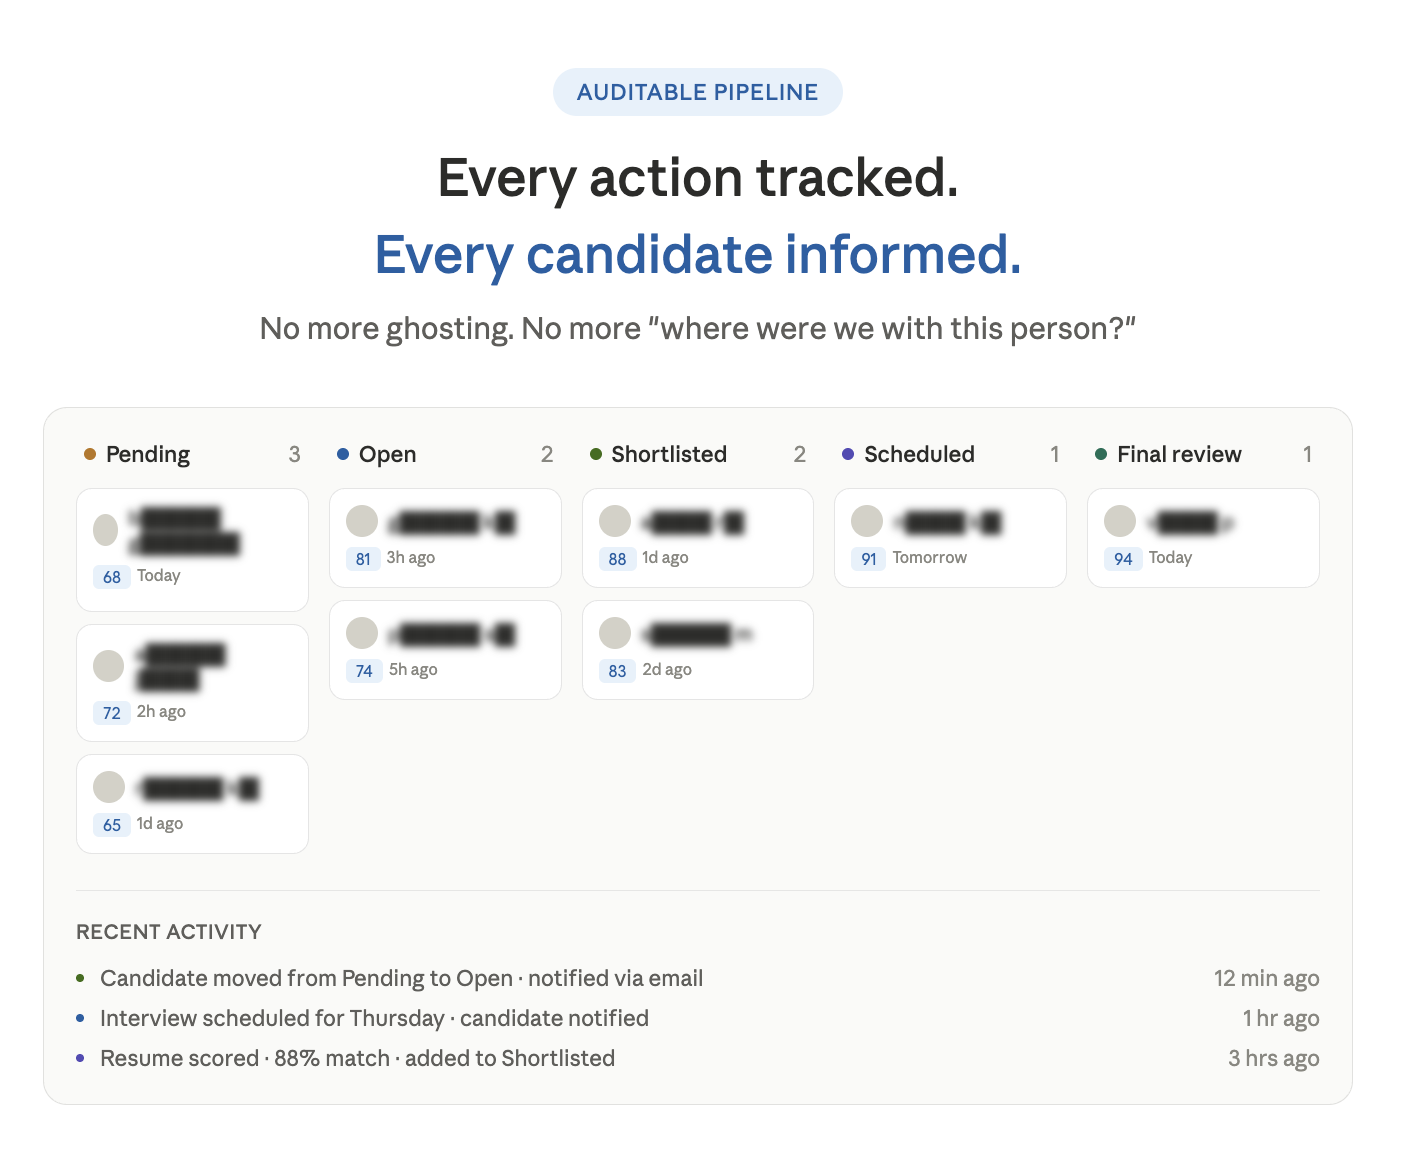Open the candidate card from 2d ago
The height and width of the screenshot is (1176, 1402).
point(698,650)
